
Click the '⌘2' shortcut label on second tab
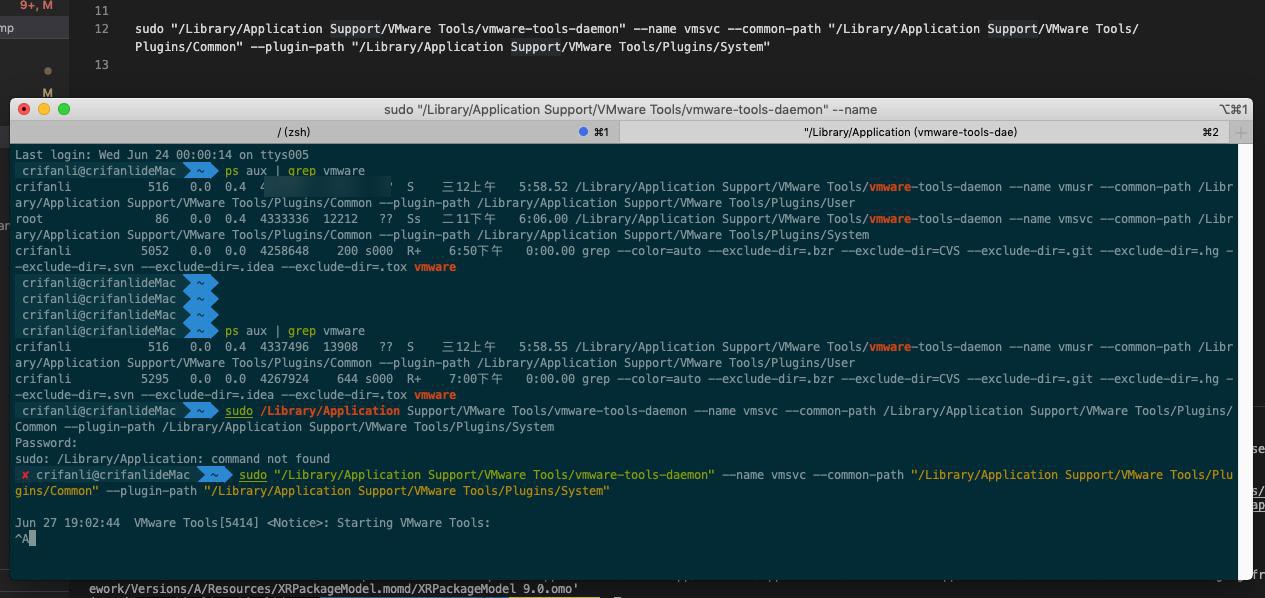(1210, 132)
